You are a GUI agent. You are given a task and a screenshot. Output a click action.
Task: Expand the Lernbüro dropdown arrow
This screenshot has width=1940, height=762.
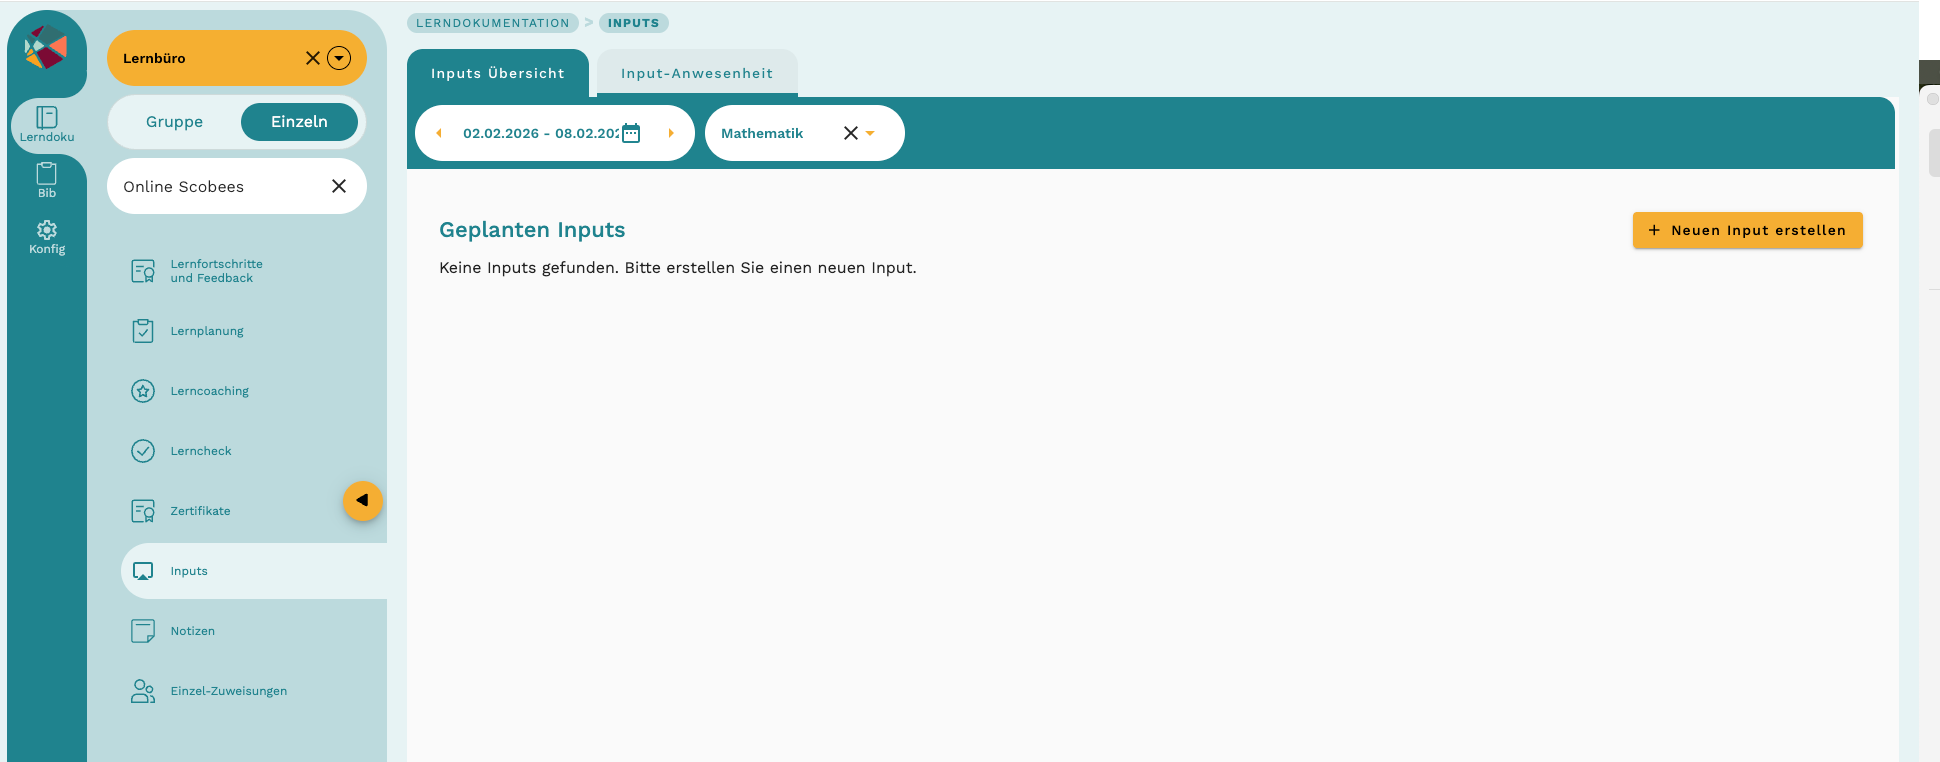click(x=339, y=58)
